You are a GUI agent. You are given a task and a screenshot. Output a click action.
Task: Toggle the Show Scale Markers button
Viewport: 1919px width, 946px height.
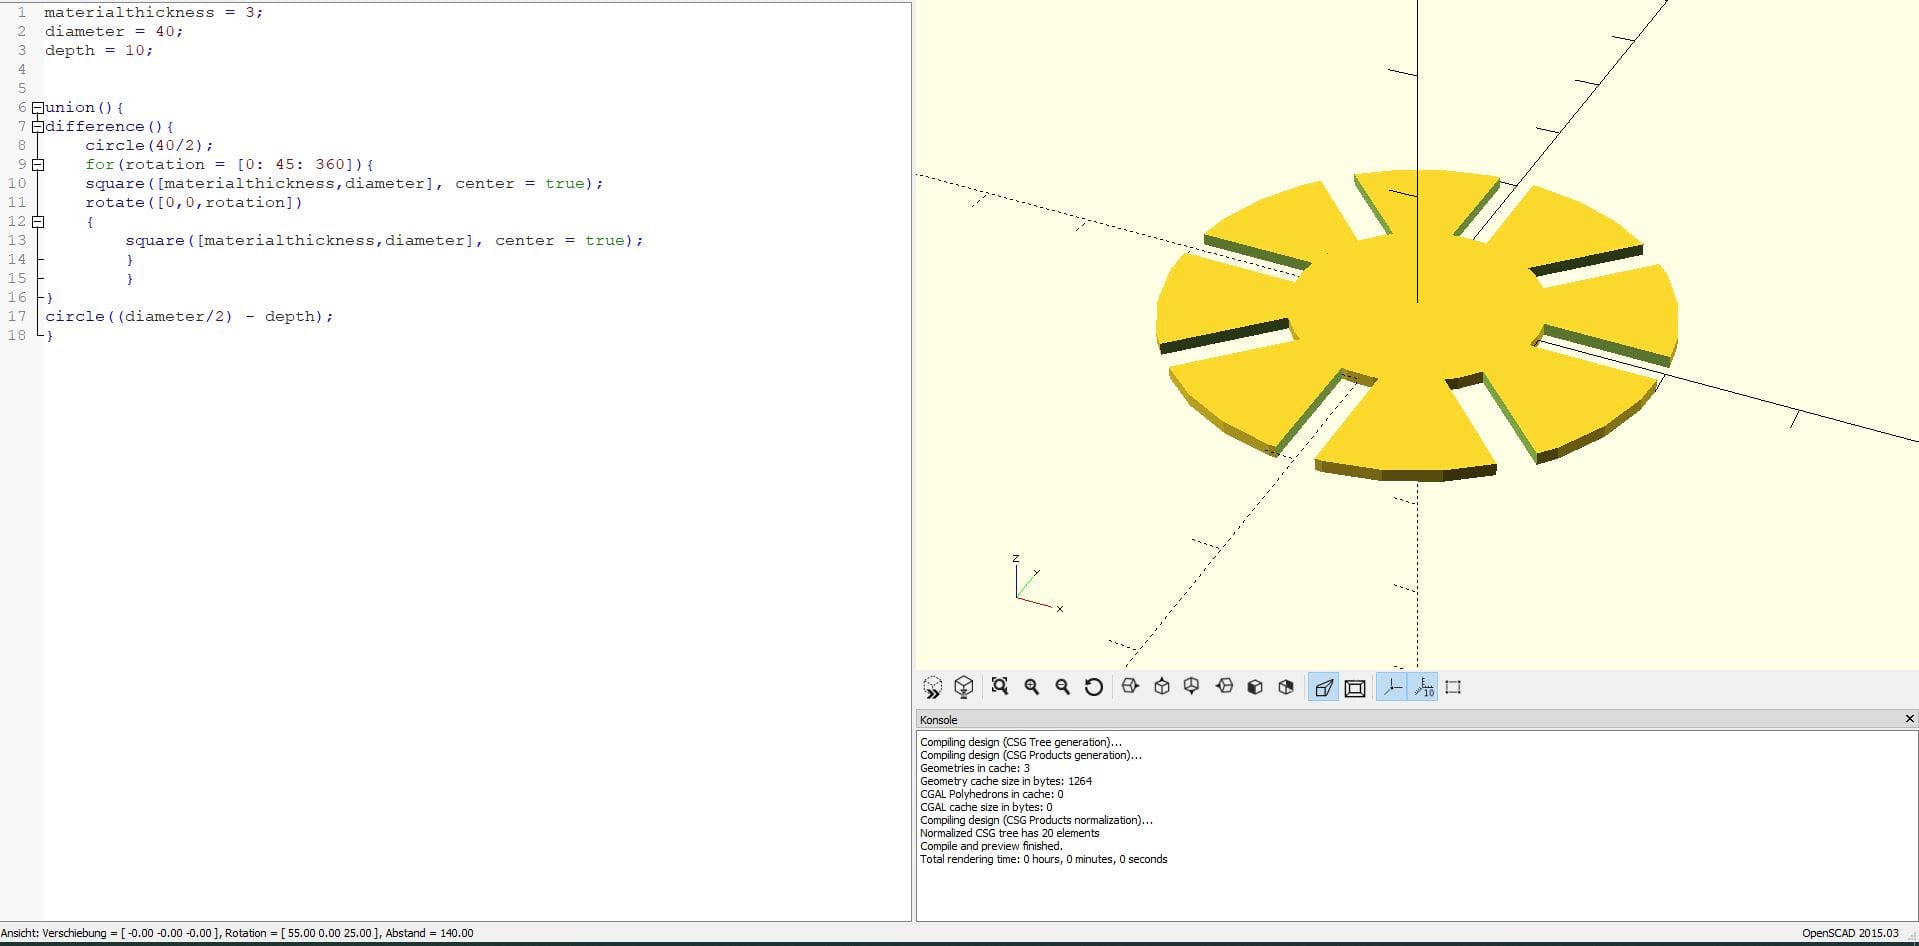1423,687
